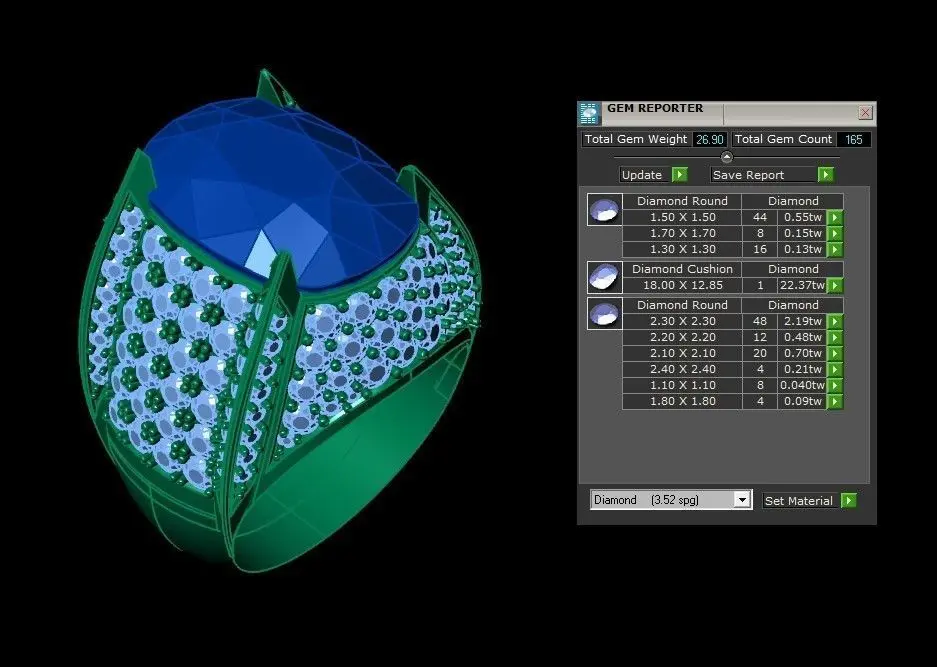This screenshot has width=937, height=667.
Task: Click the Update label
Action: [642, 175]
